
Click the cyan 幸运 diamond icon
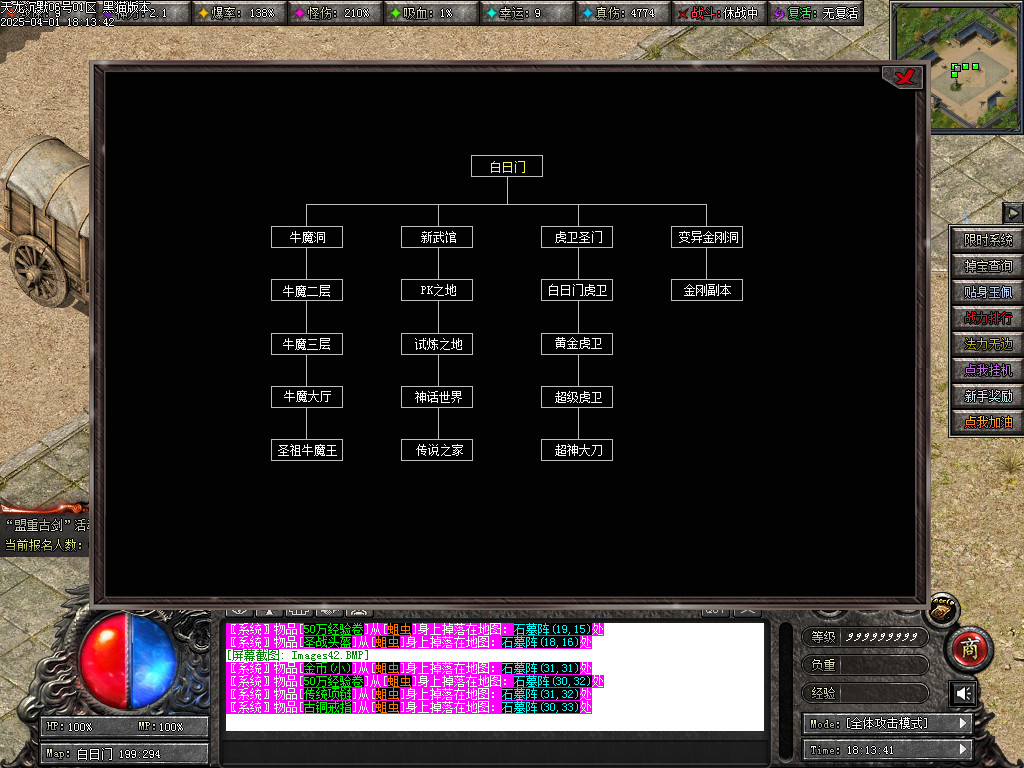coord(491,13)
